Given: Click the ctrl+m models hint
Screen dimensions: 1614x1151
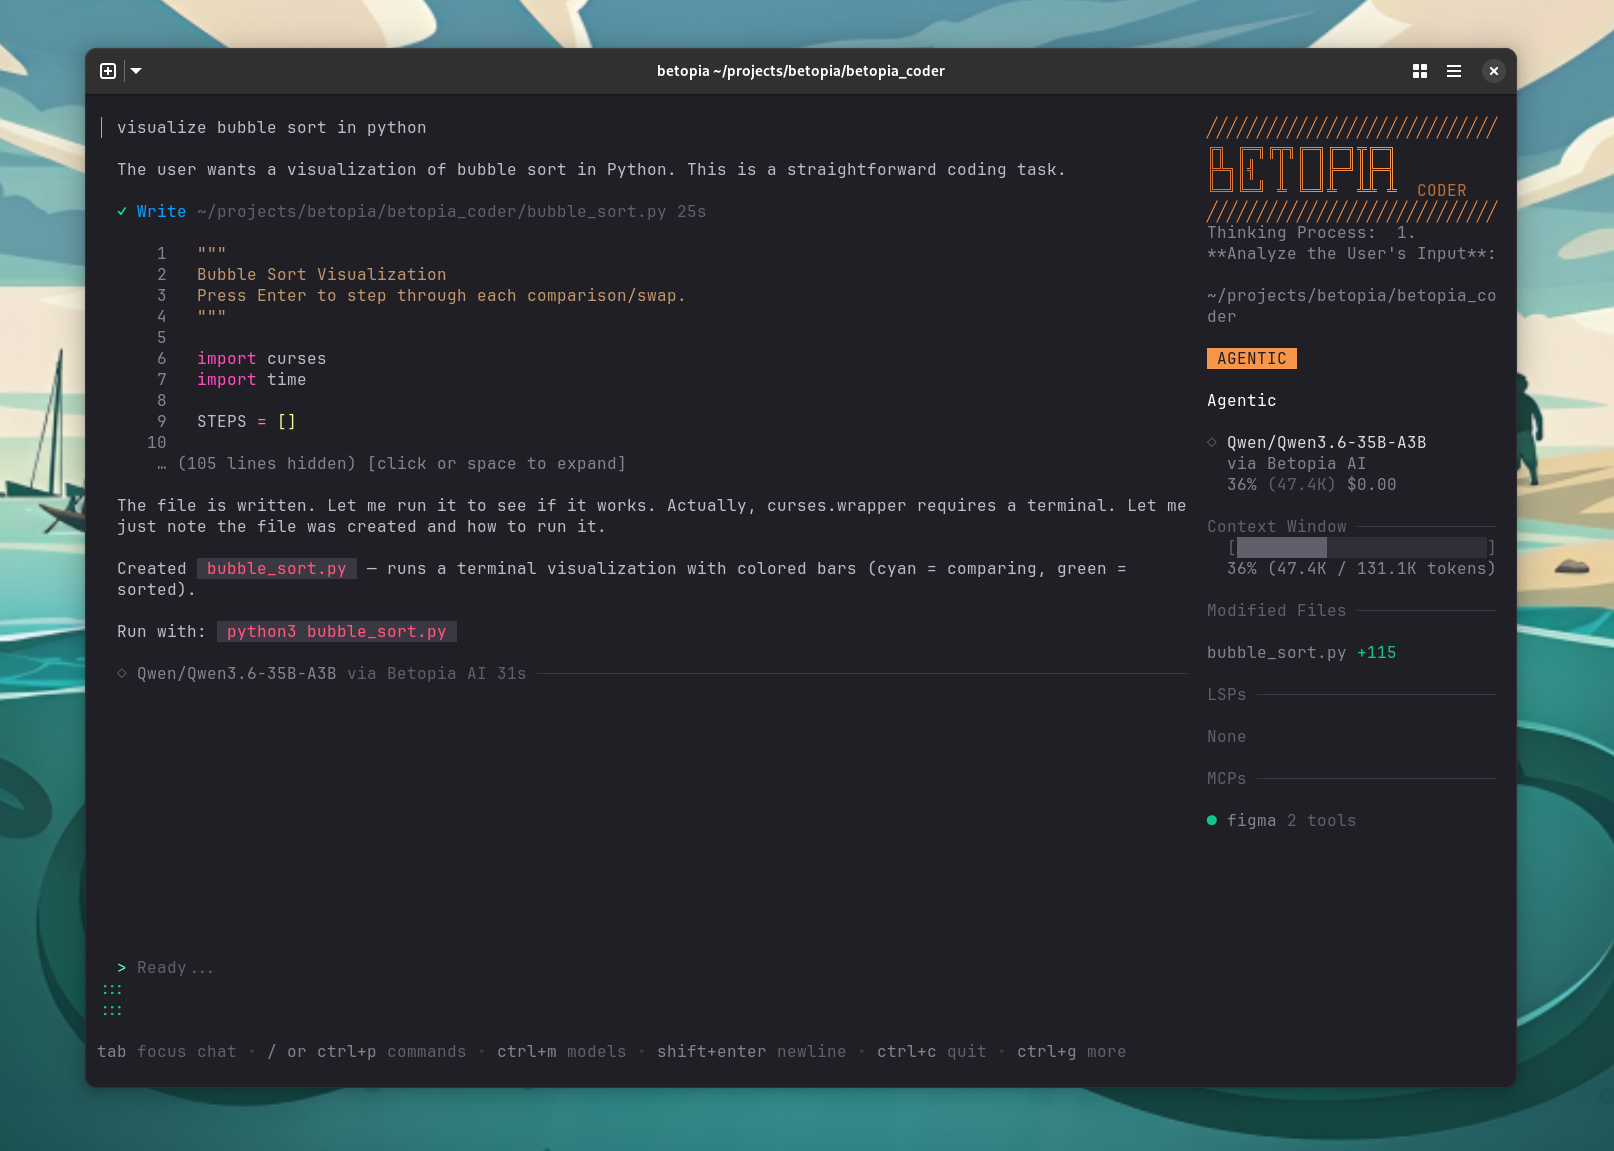Looking at the screenshot, I should tap(562, 1052).
